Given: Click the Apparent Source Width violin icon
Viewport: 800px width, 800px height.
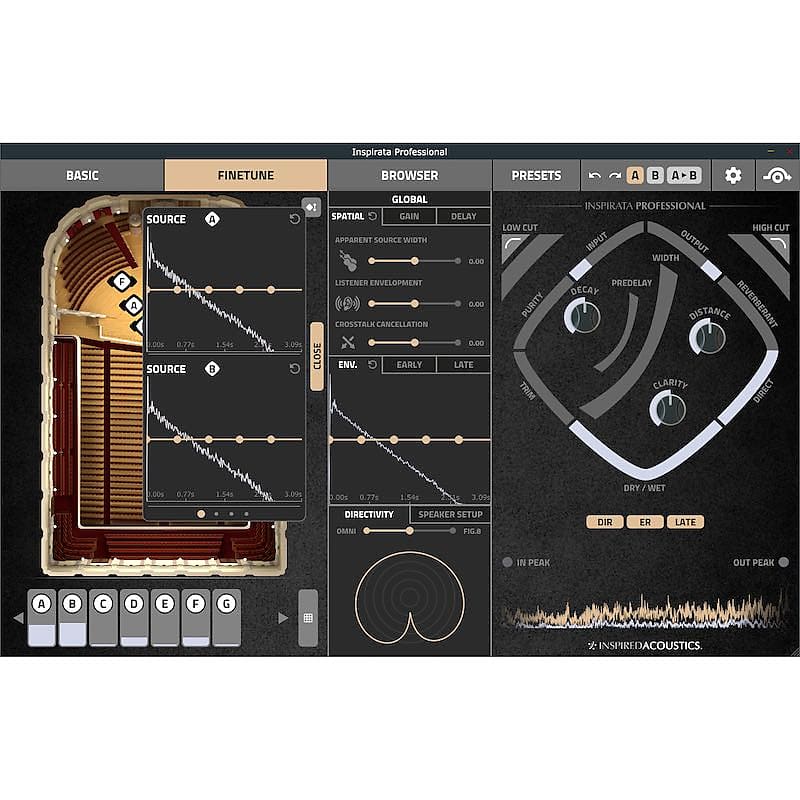Looking at the screenshot, I should 348,260.
